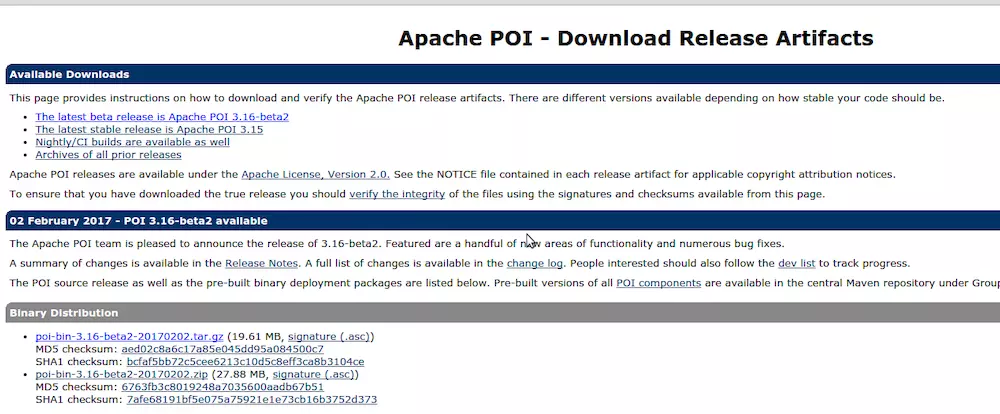Open the POI components link
Image resolution: width=1000 pixels, height=414 pixels.
point(659,283)
